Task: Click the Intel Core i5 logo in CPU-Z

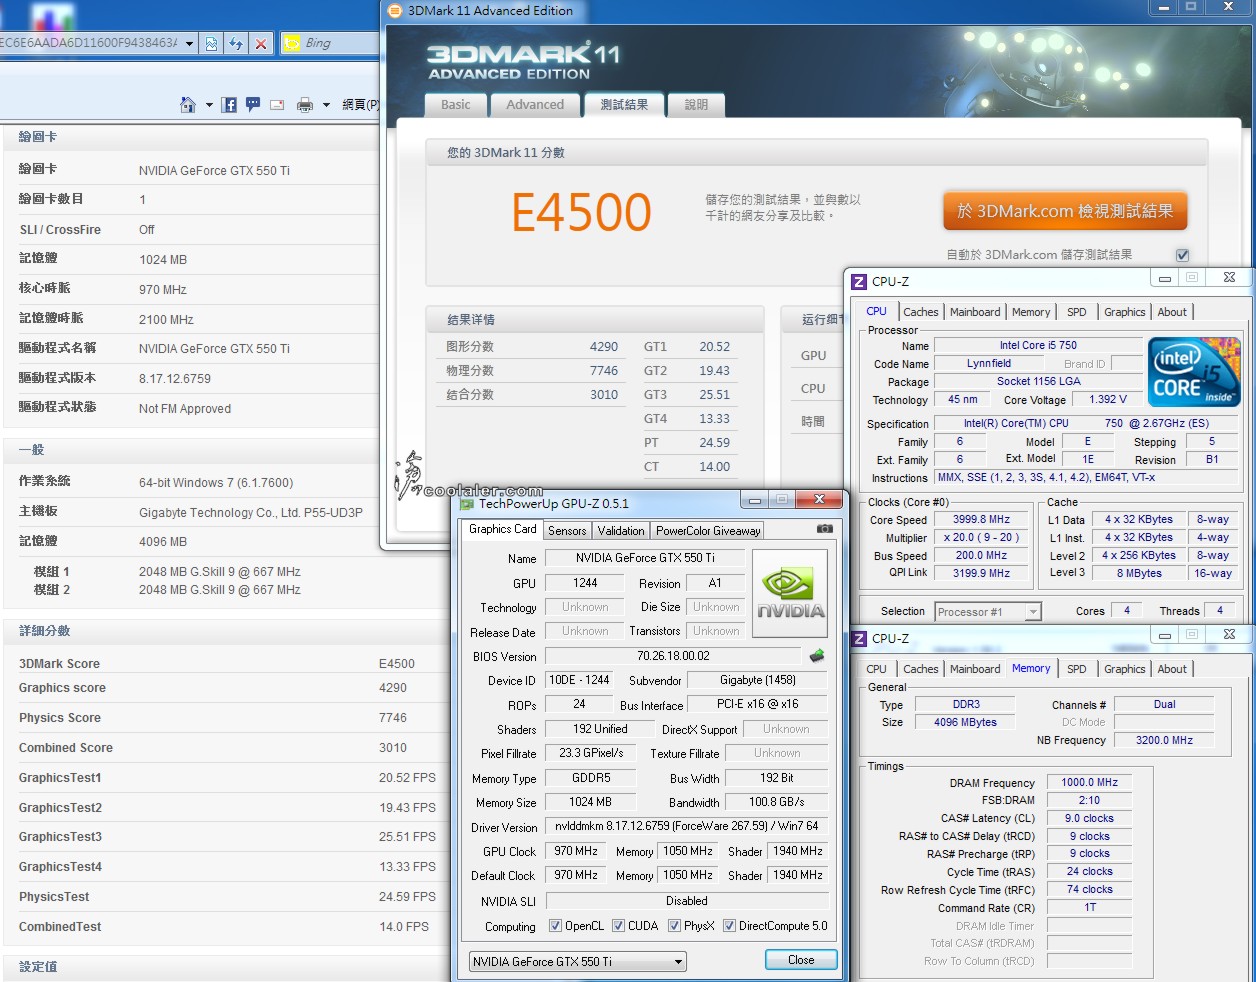Action: click(x=1195, y=371)
